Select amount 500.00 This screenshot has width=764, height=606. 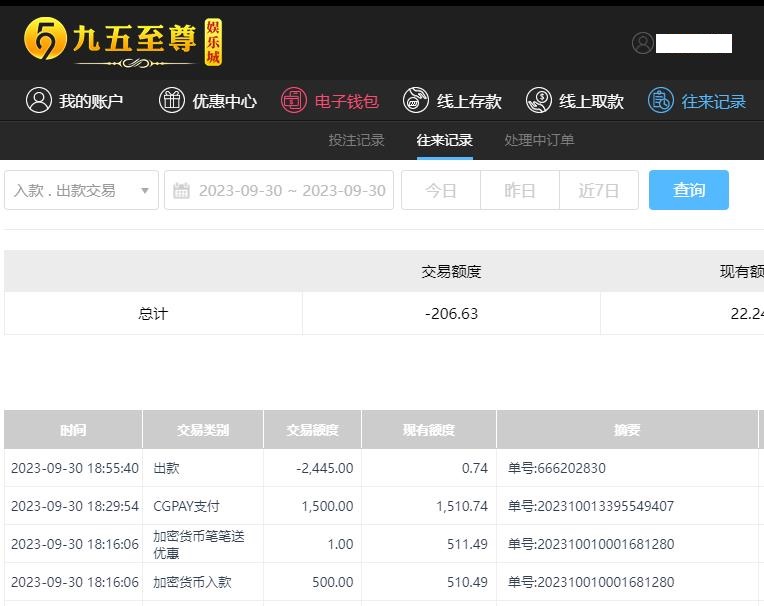(333, 582)
